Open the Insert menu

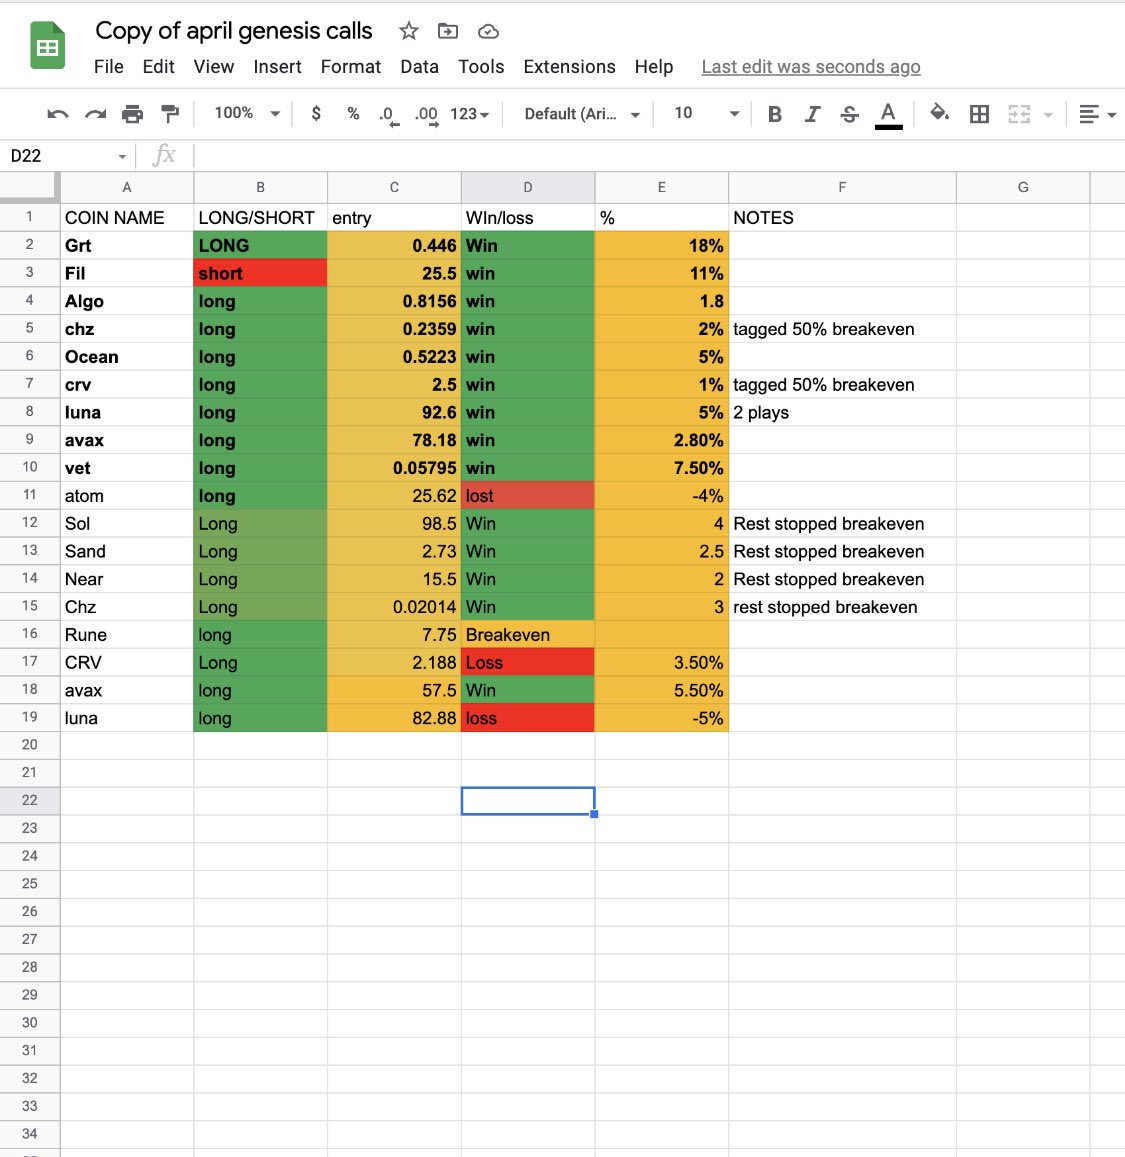pos(277,66)
